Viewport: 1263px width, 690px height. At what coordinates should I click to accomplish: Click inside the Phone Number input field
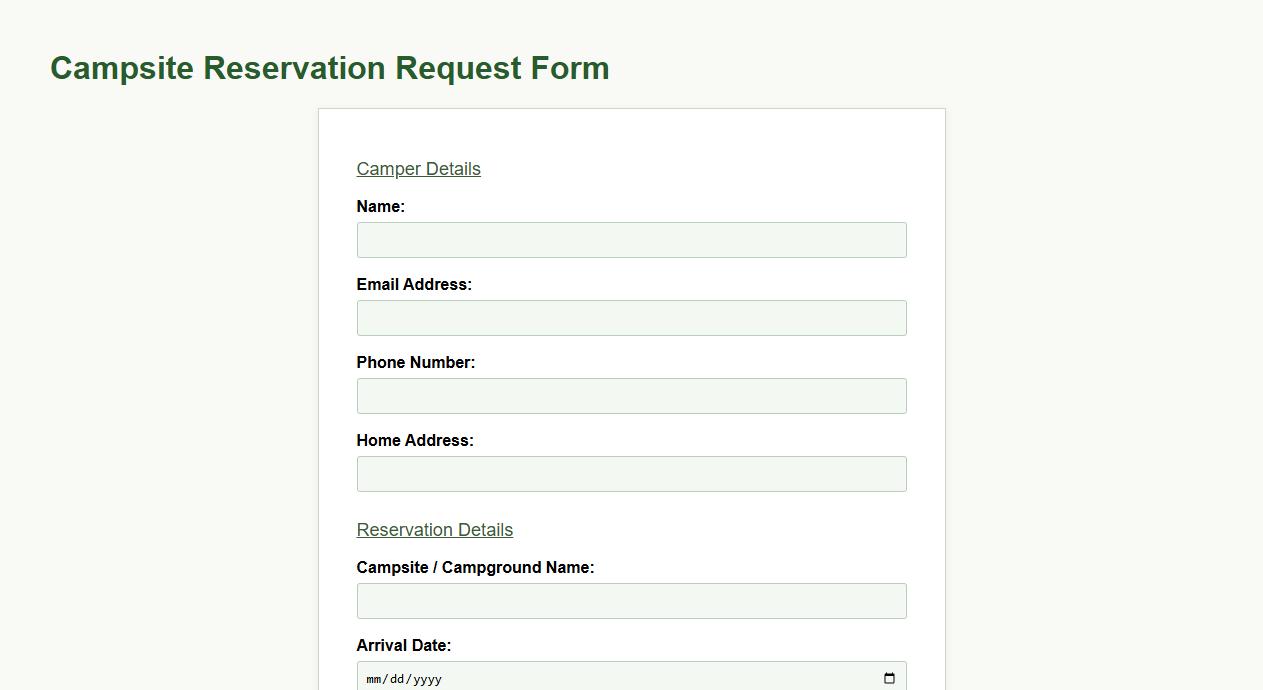pyautogui.click(x=631, y=395)
